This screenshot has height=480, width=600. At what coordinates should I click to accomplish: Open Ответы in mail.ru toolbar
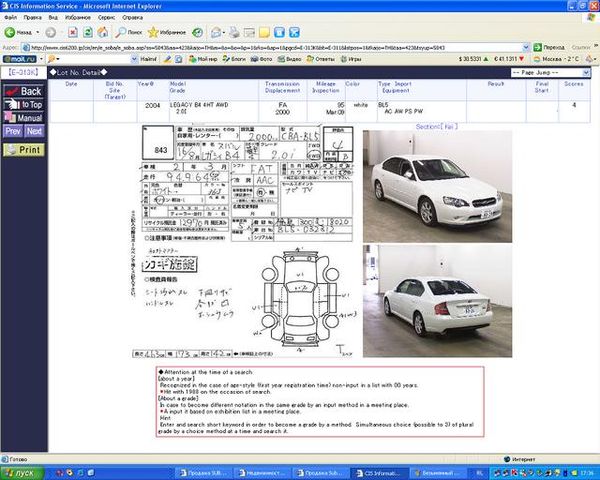point(320,59)
